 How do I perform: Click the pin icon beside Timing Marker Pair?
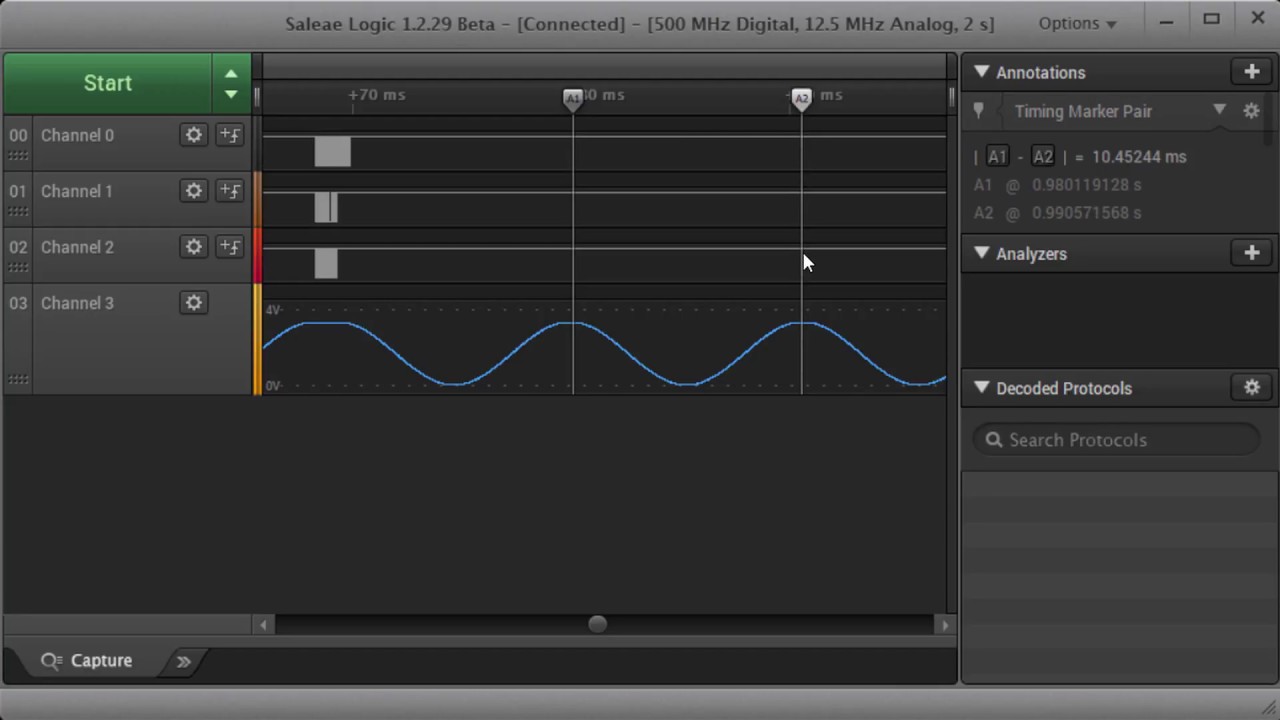pyautogui.click(x=979, y=111)
